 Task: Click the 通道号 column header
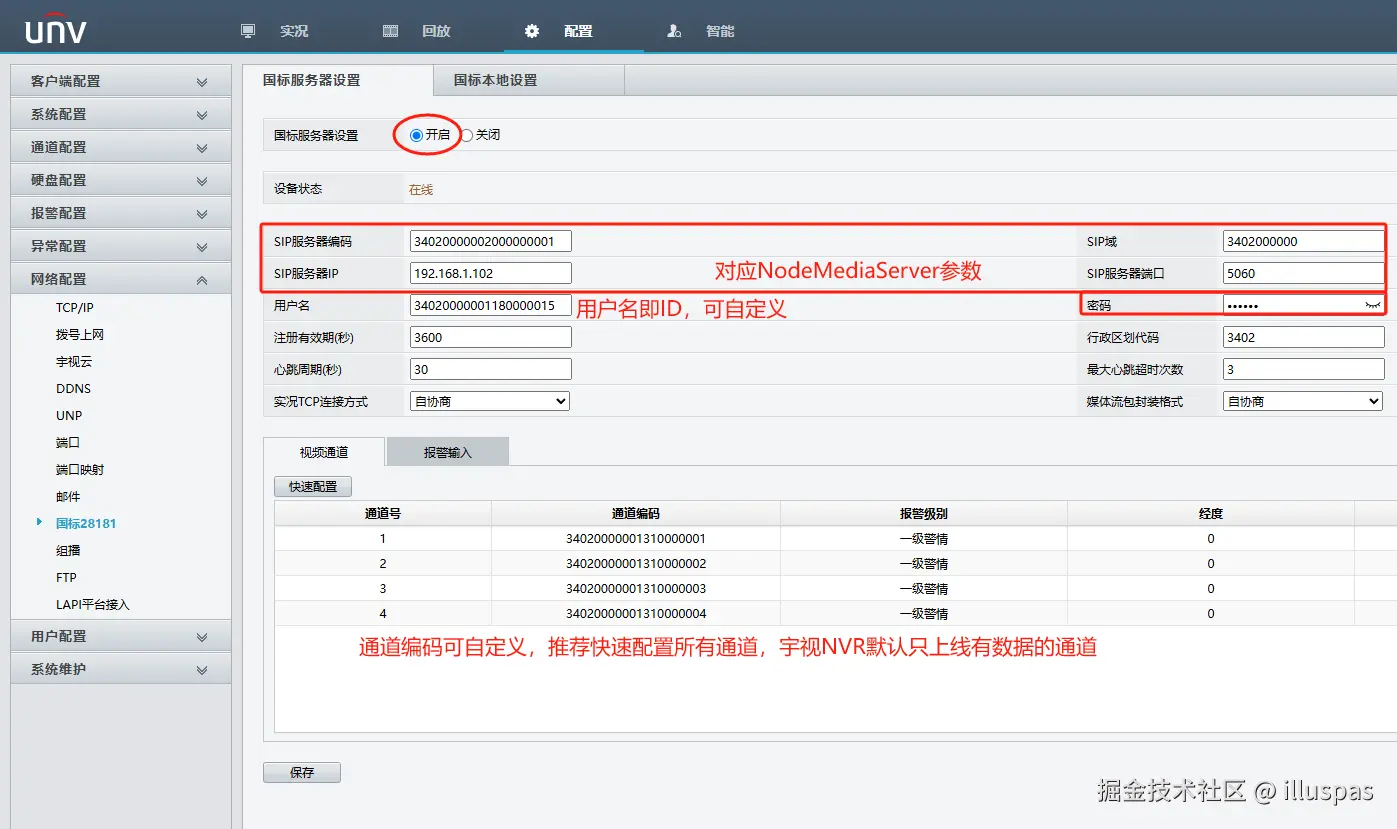(x=383, y=513)
